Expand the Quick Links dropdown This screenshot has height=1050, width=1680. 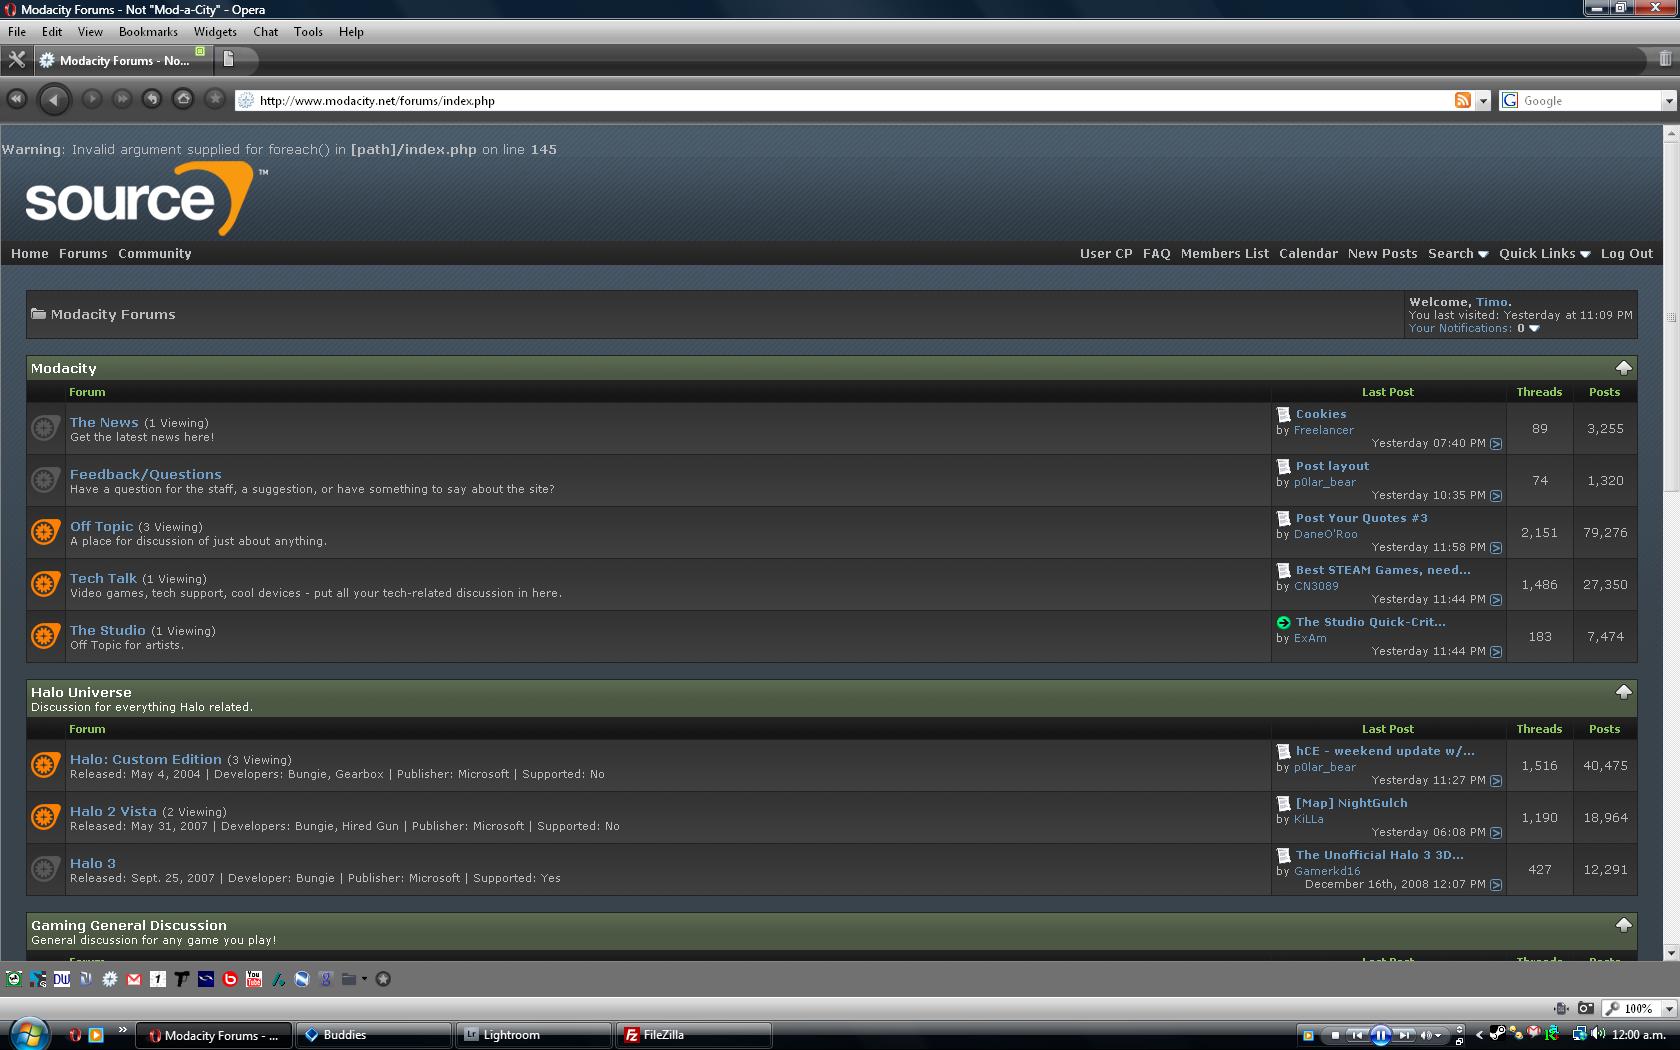pos(1544,254)
